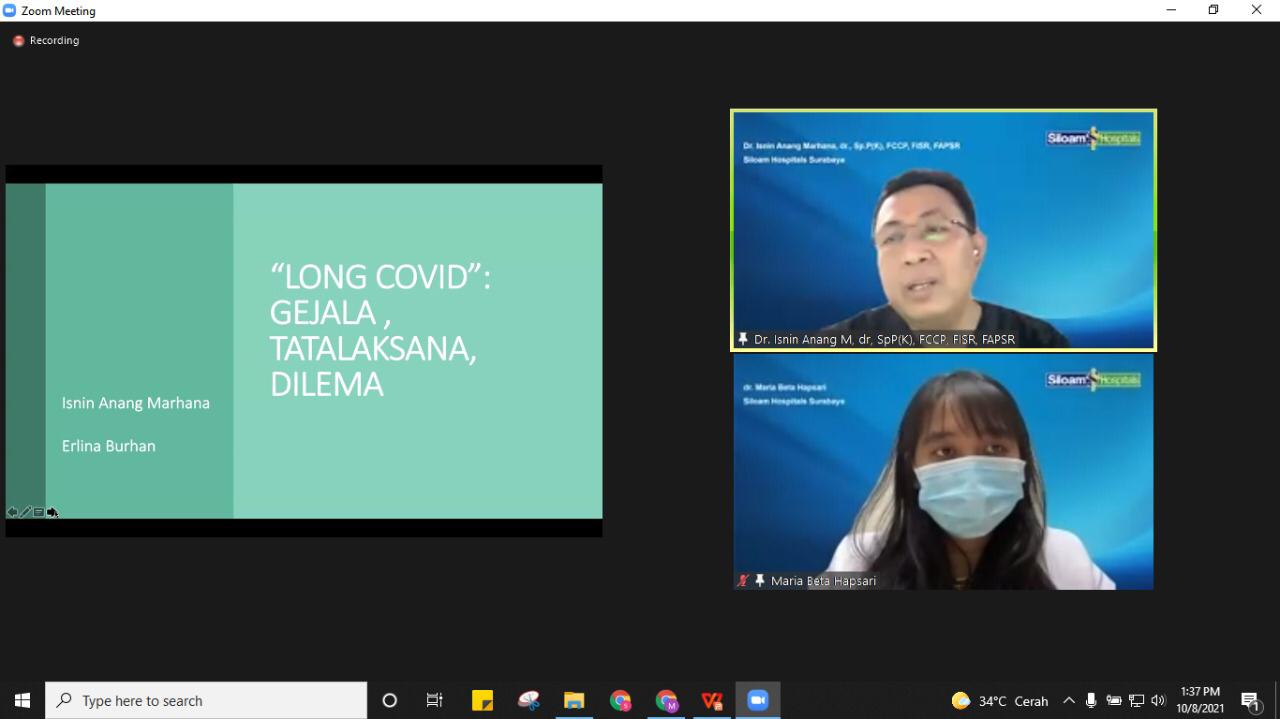1280x719 pixels.
Task: Open Zoom from the Windows taskbar
Action: tap(757, 700)
